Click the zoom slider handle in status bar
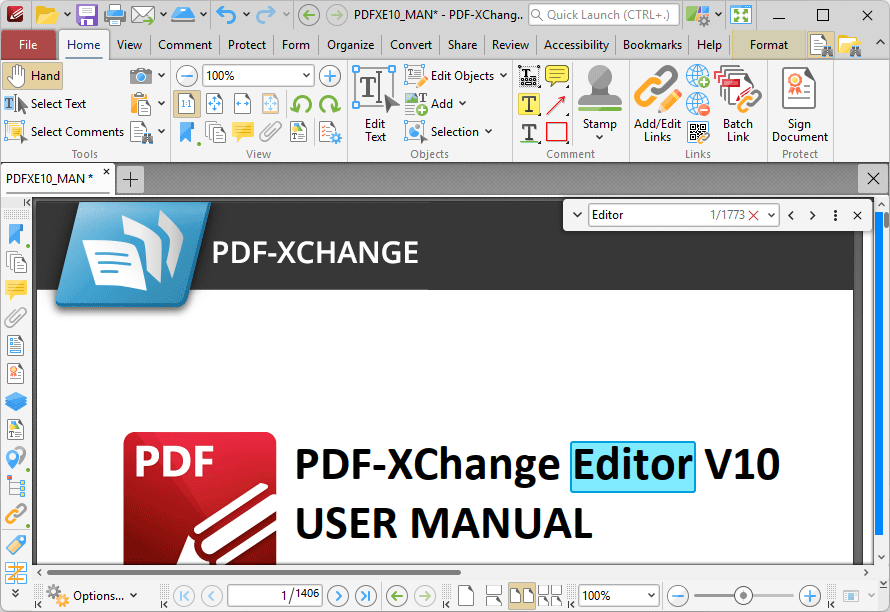The image size is (890, 612). (x=743, y=596)
